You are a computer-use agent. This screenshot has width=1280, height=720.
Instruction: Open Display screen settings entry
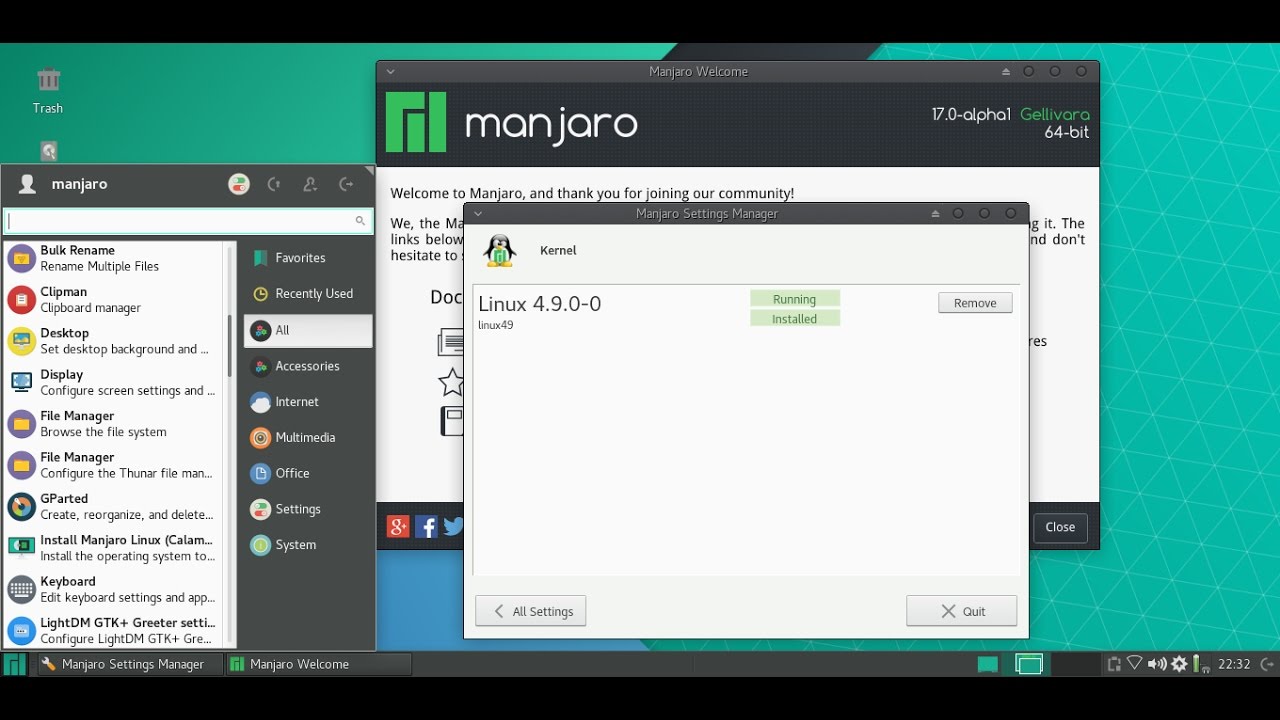[x=114, y=382]
